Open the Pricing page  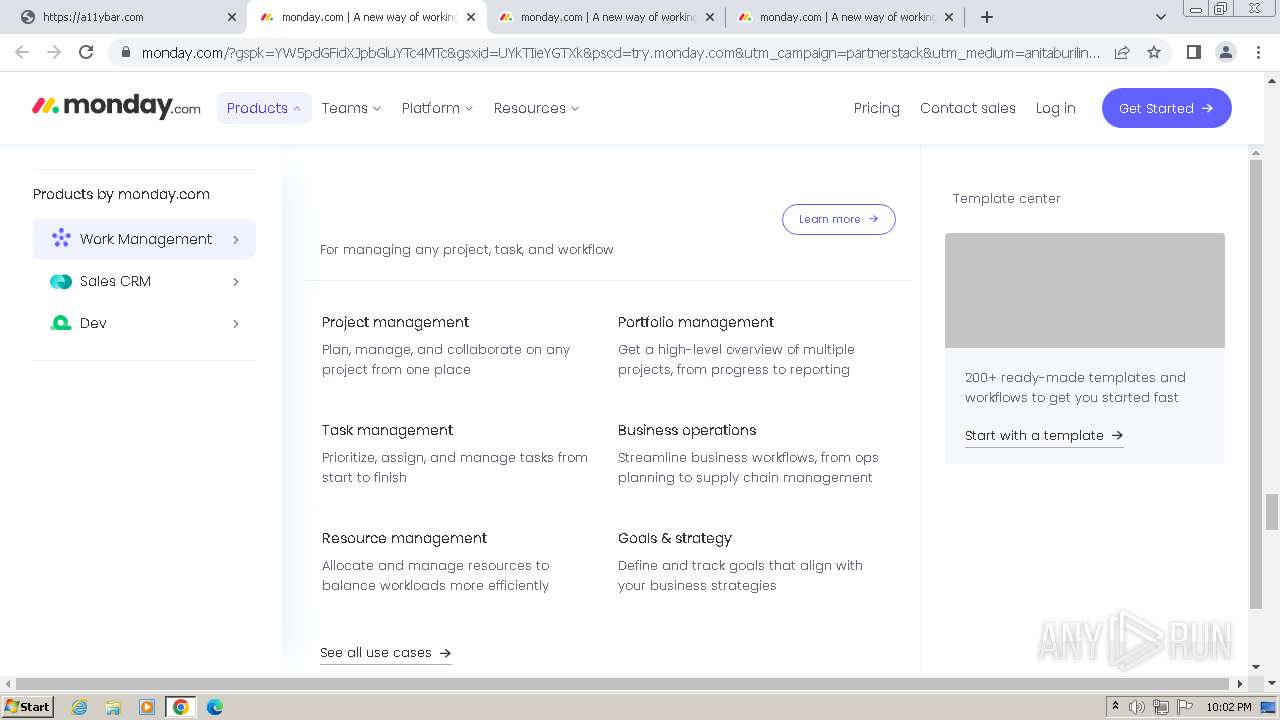pyautogui.click(x=877, y=108)
